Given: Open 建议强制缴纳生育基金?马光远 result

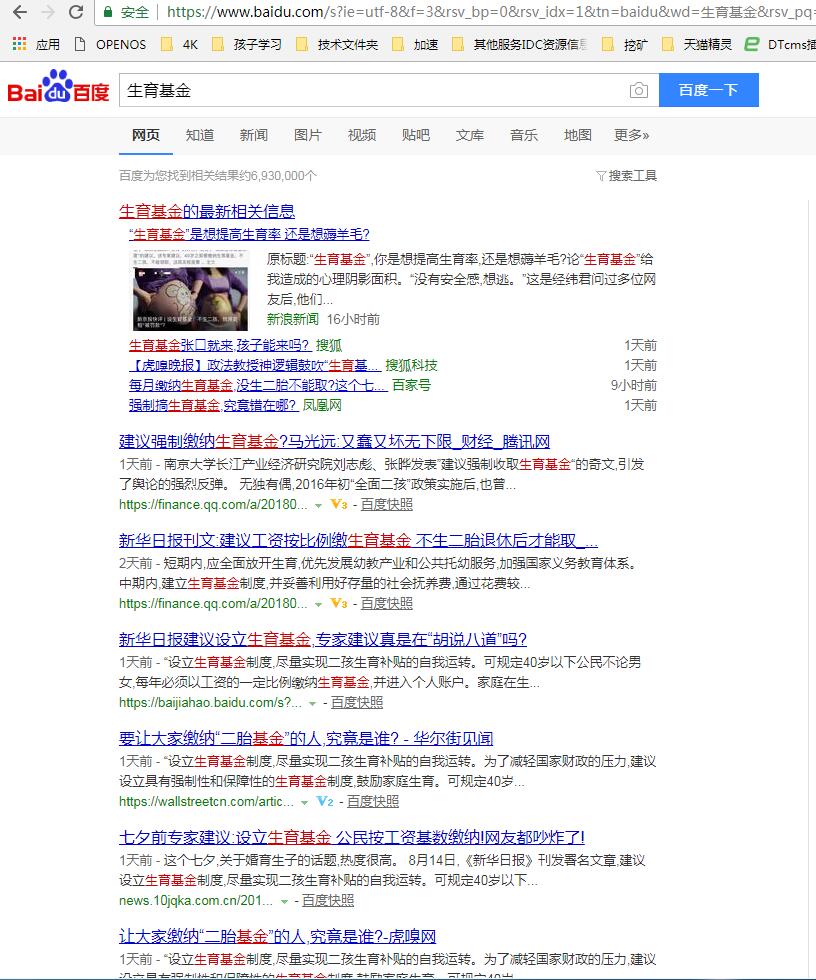Looking at the screenshot, I should (x=334, y=441).
